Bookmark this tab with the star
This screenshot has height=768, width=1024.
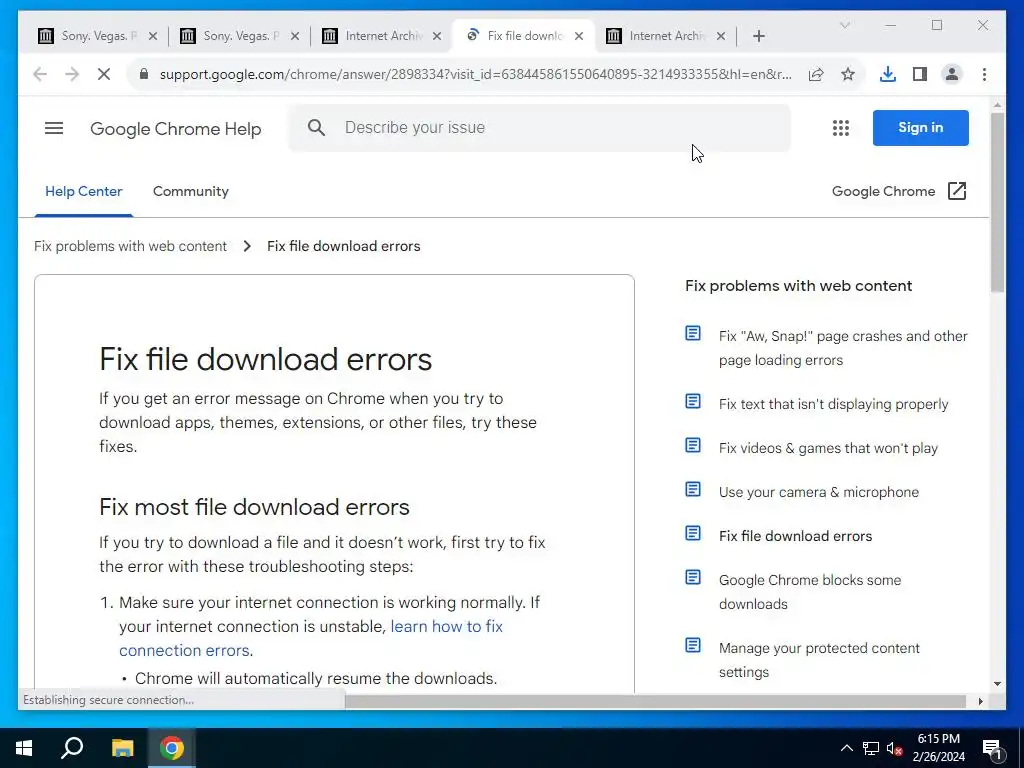coord(848,74)
